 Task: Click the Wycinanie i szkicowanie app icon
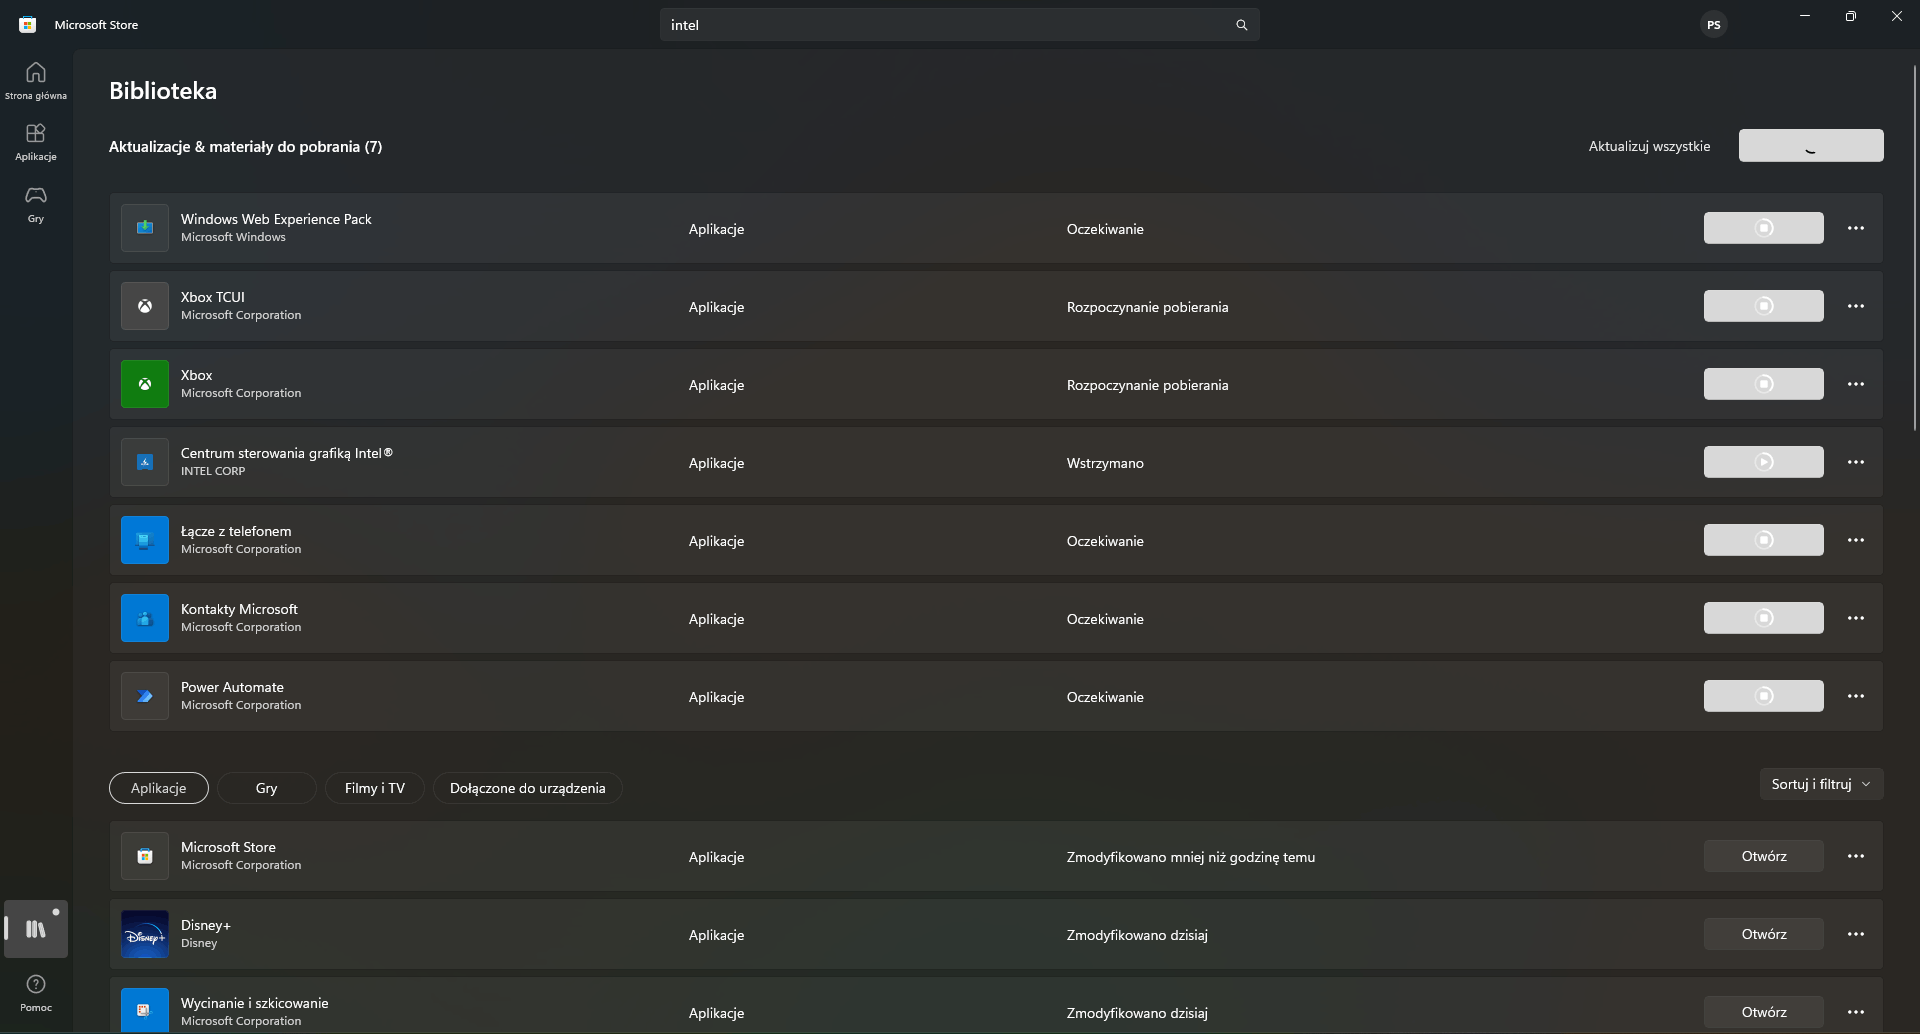(x=145, y=1010)
